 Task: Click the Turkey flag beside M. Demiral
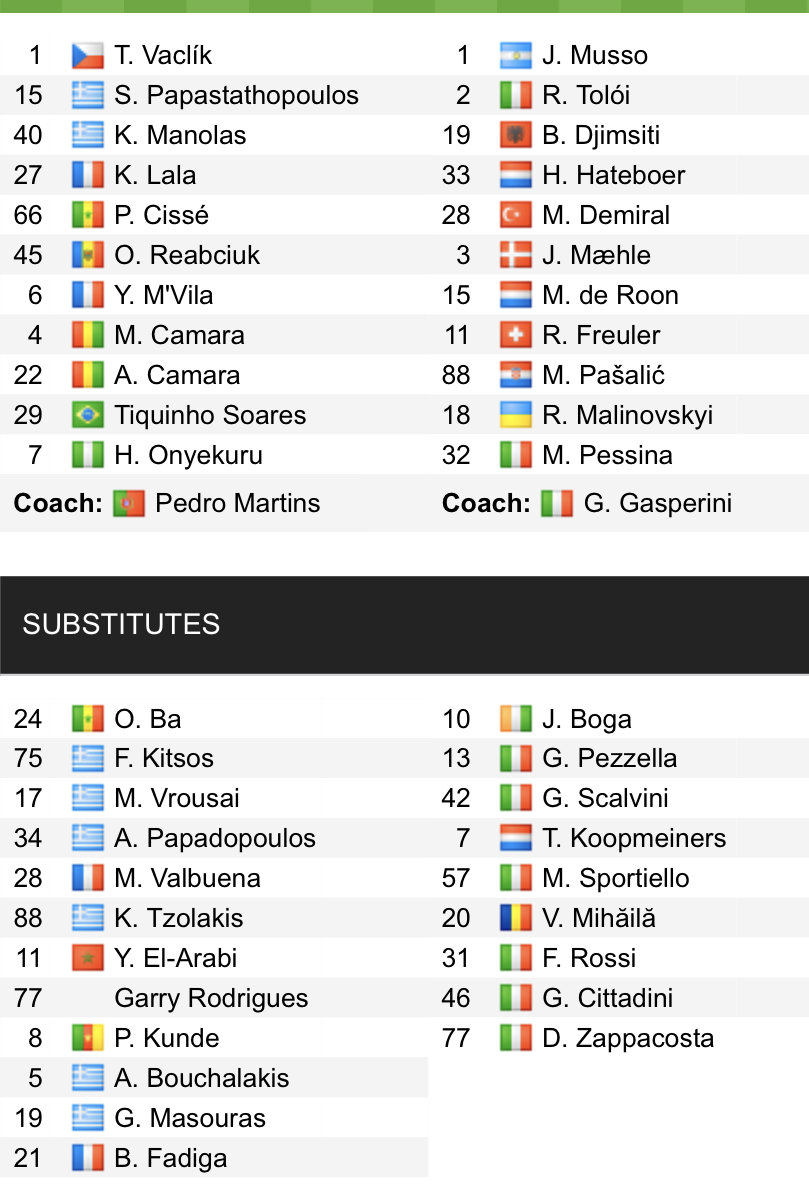[516, 215]
